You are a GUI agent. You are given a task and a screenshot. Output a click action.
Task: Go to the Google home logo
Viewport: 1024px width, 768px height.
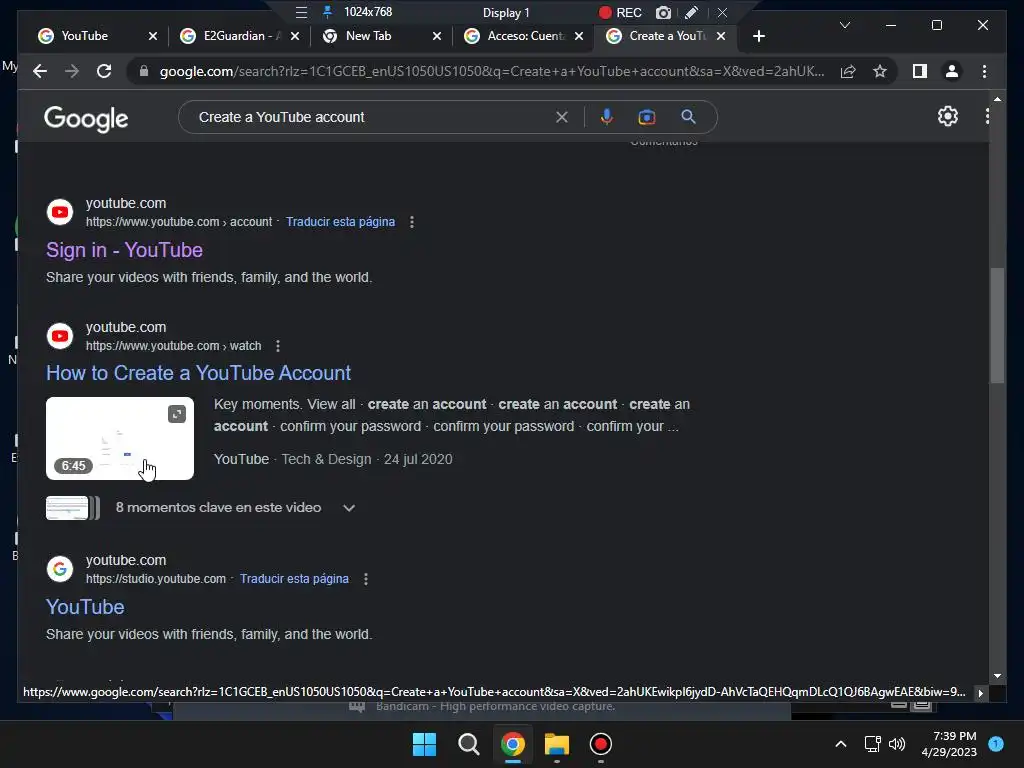[86, 118]
